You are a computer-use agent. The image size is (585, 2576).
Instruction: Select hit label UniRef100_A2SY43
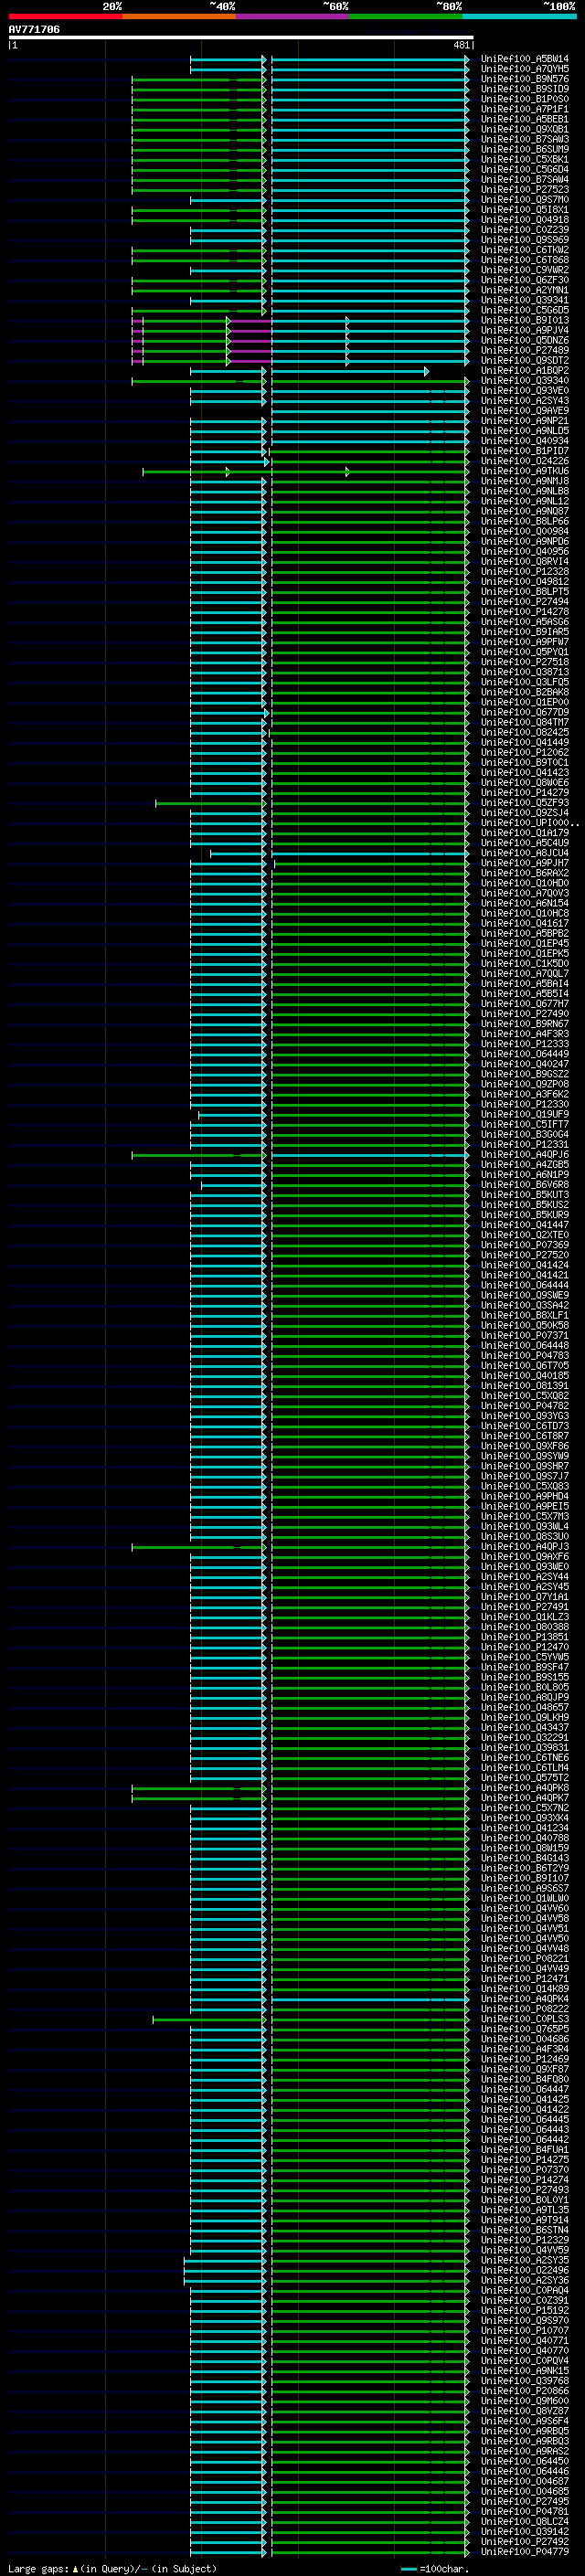tap(525, 401)
